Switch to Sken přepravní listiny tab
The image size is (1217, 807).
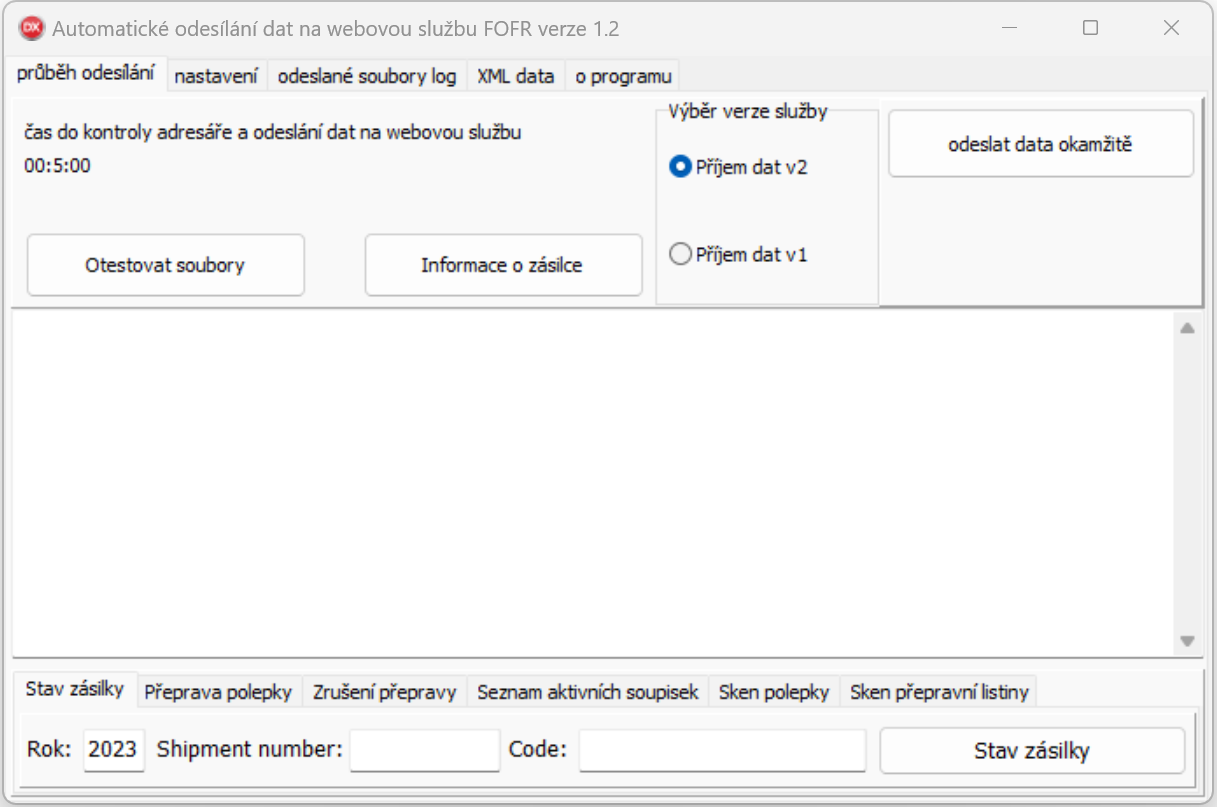938,691
